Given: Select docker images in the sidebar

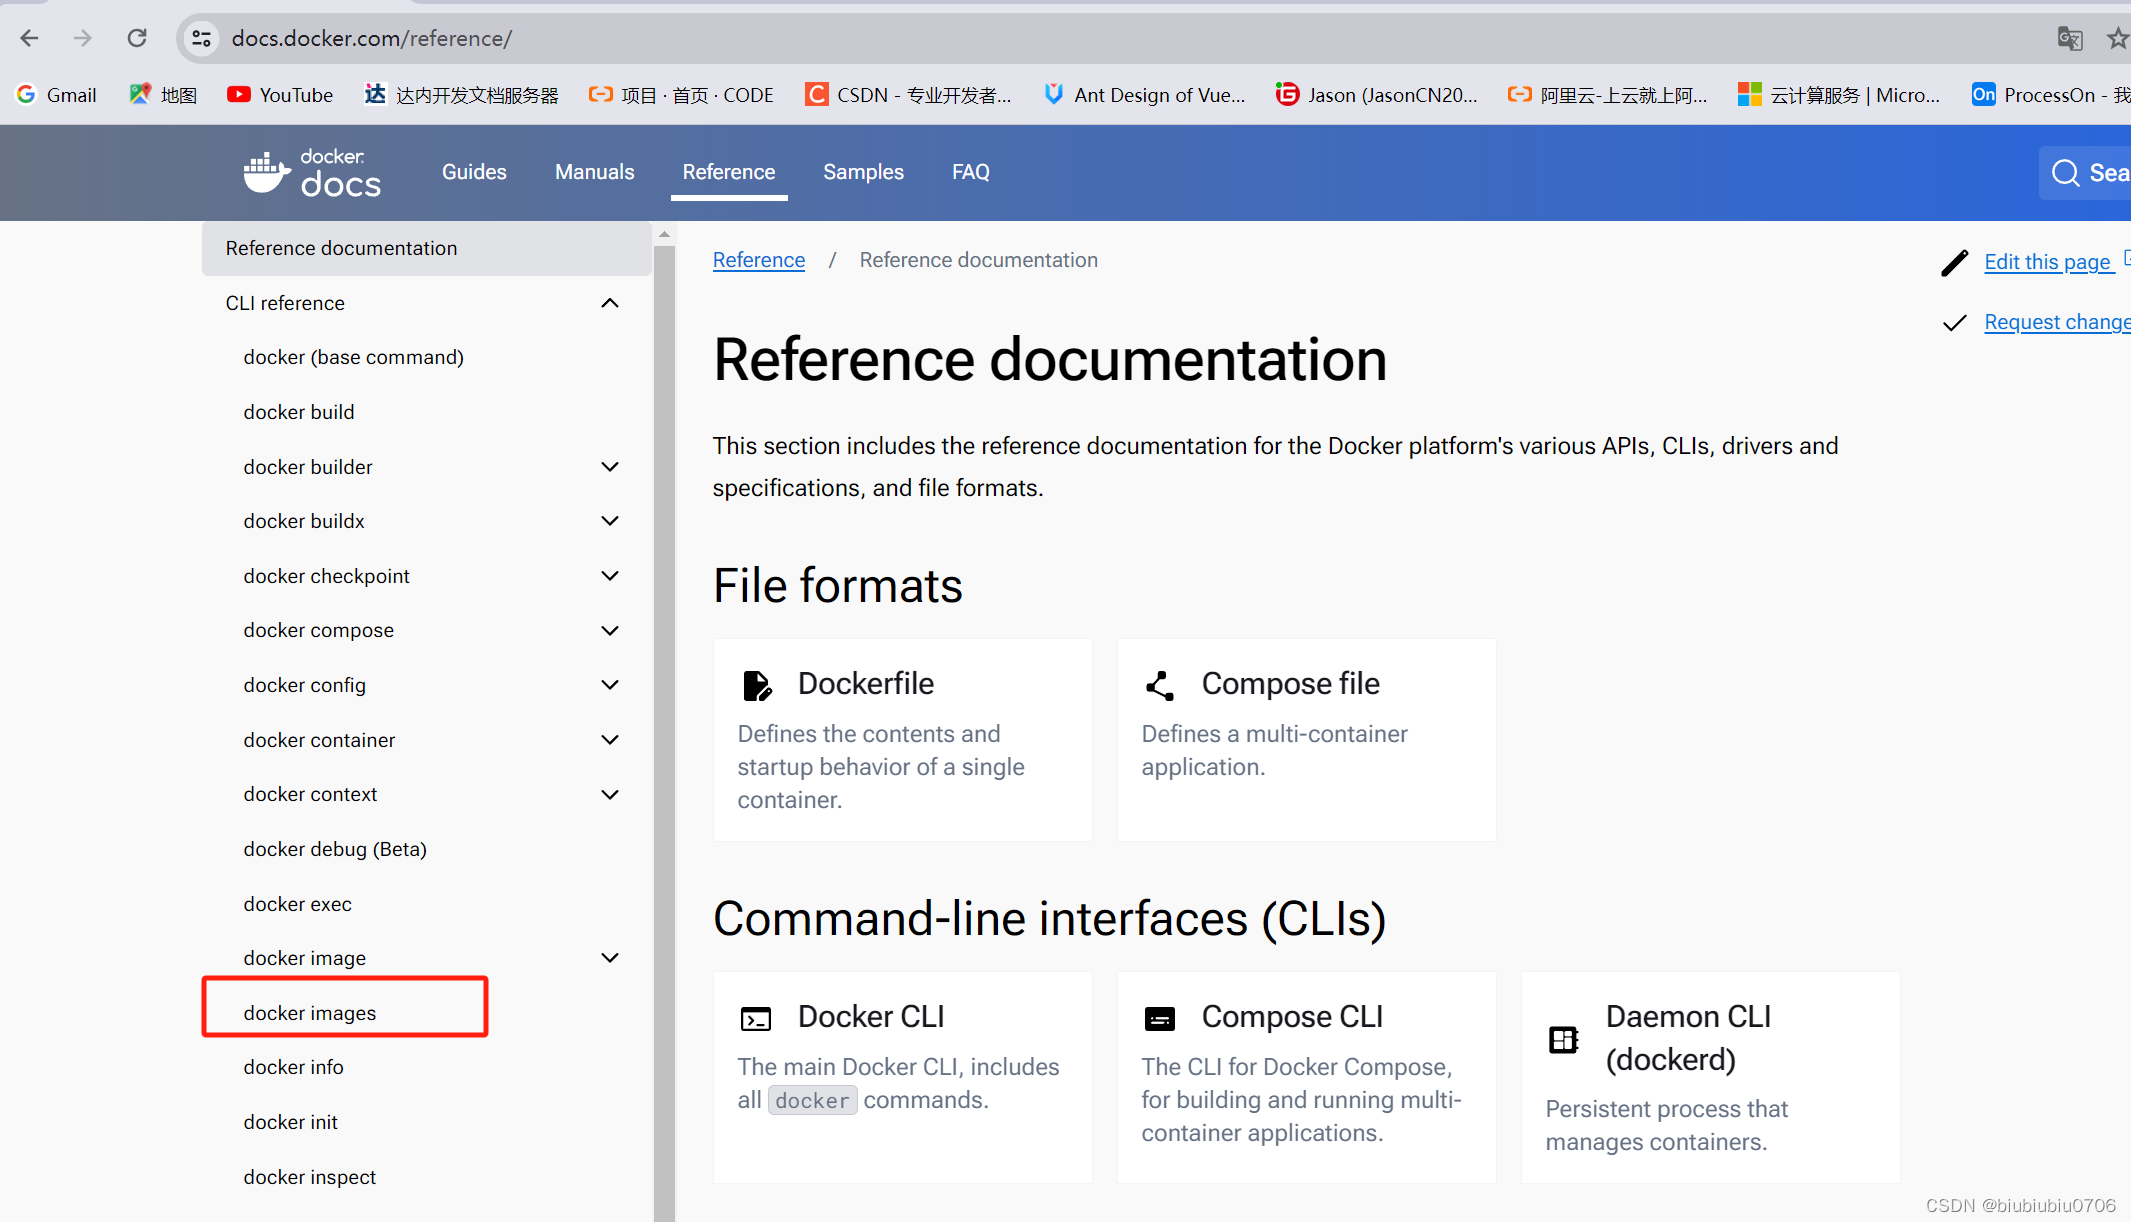Looking at the screenshot, I should coord(310,1012).
